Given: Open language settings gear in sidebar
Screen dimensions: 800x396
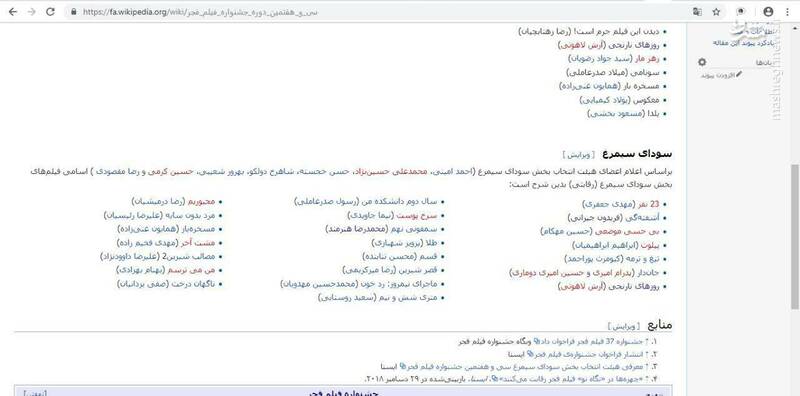Looking at the screenshot, I should click(702, 62).
